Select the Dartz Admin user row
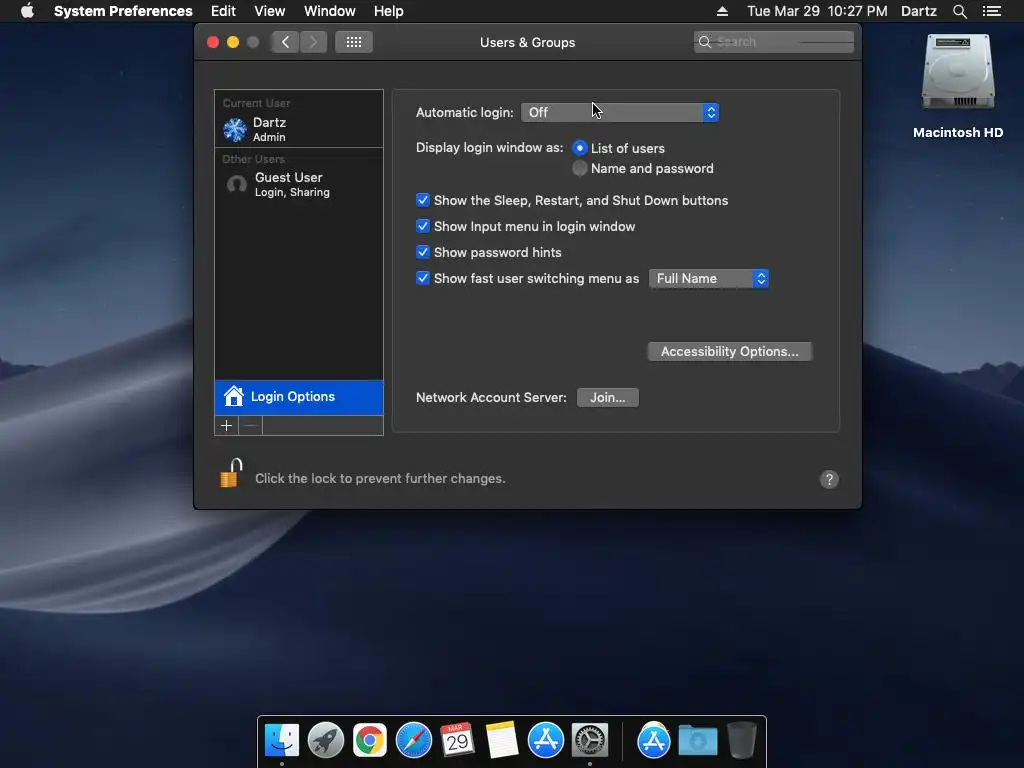The width and height of the screenshot is (1024, 768). (x=299, y=129)
